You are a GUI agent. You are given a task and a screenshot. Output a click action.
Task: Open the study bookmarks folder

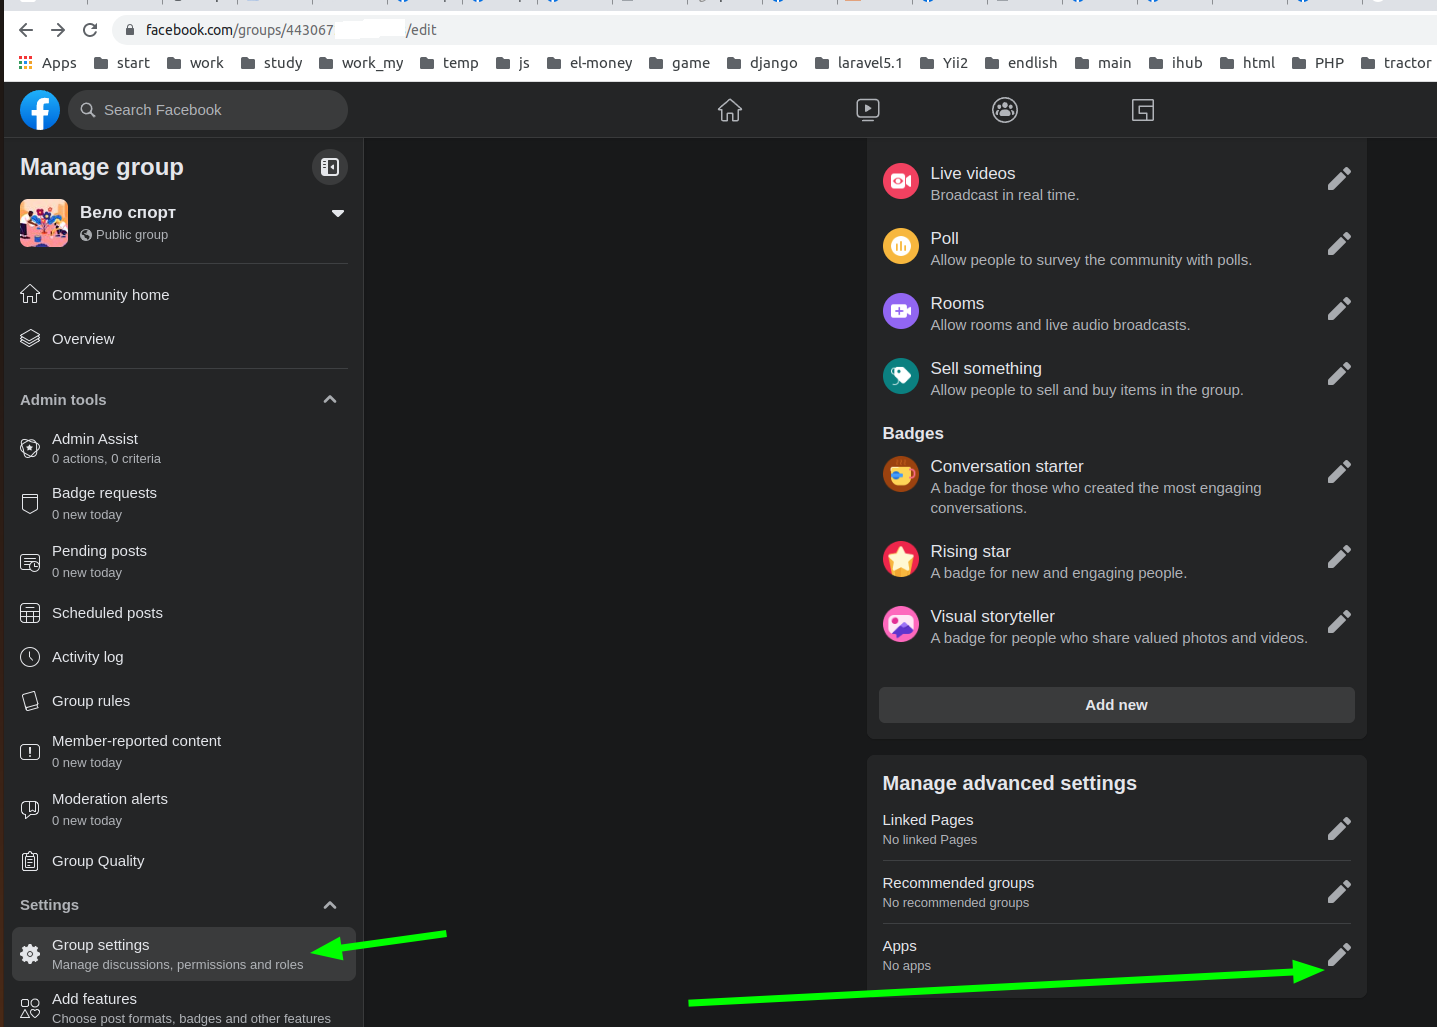pyautogui.click(x=271, y=63)
